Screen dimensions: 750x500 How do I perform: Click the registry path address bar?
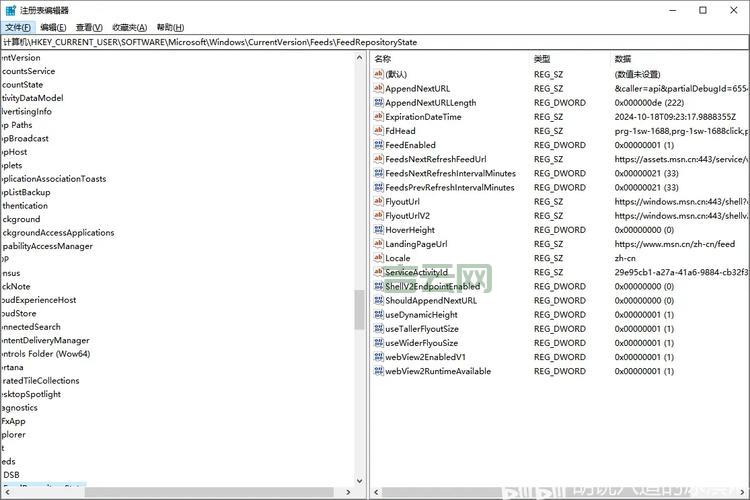tap(375, 42)
